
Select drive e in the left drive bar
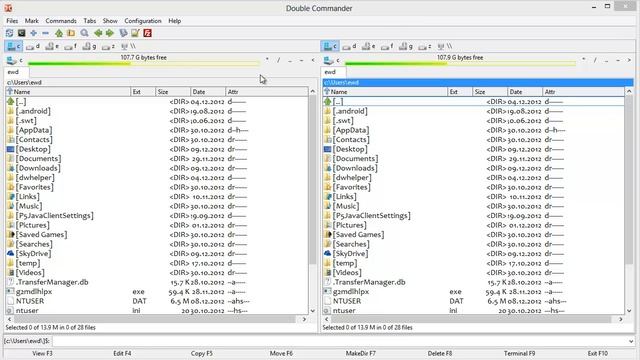pyautogui.click(x=52, y=47)
